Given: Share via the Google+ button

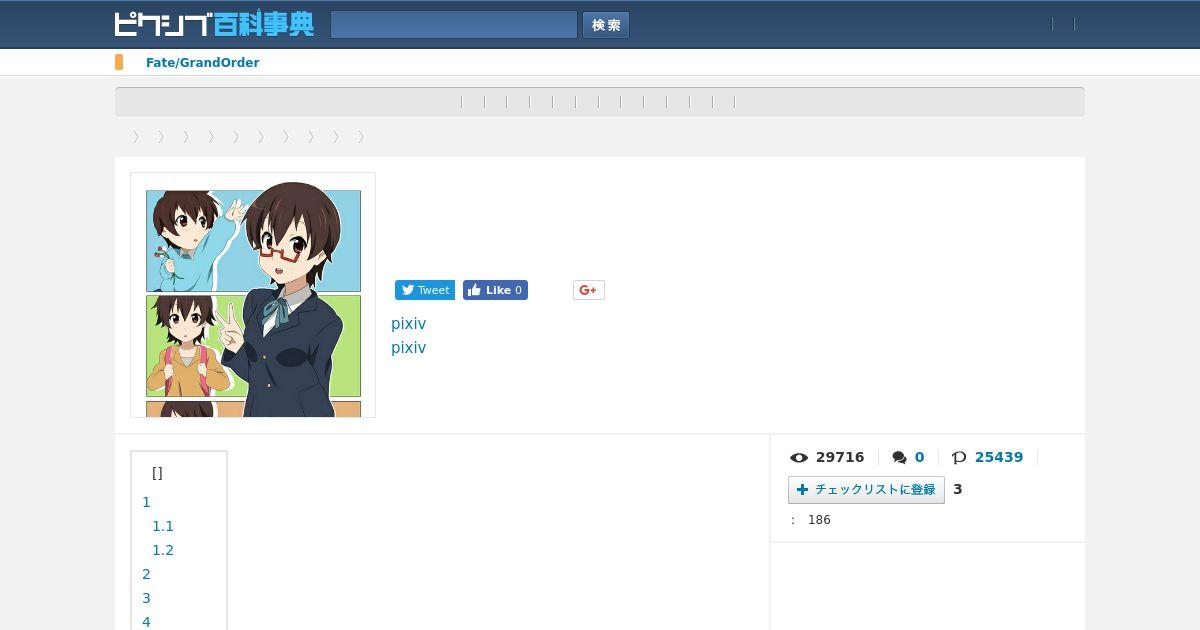Looking at the screenshot, I should coord(589,290).
